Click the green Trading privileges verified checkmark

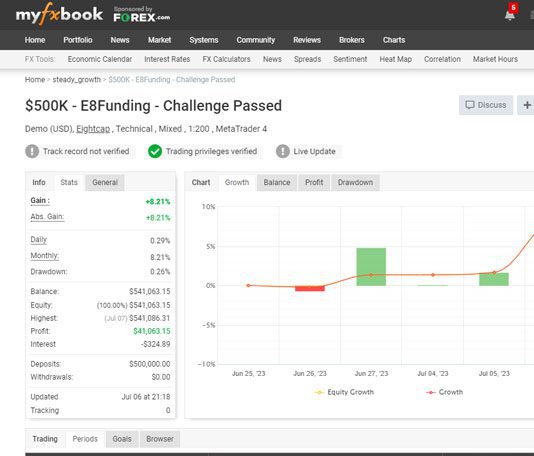point(155,151)
